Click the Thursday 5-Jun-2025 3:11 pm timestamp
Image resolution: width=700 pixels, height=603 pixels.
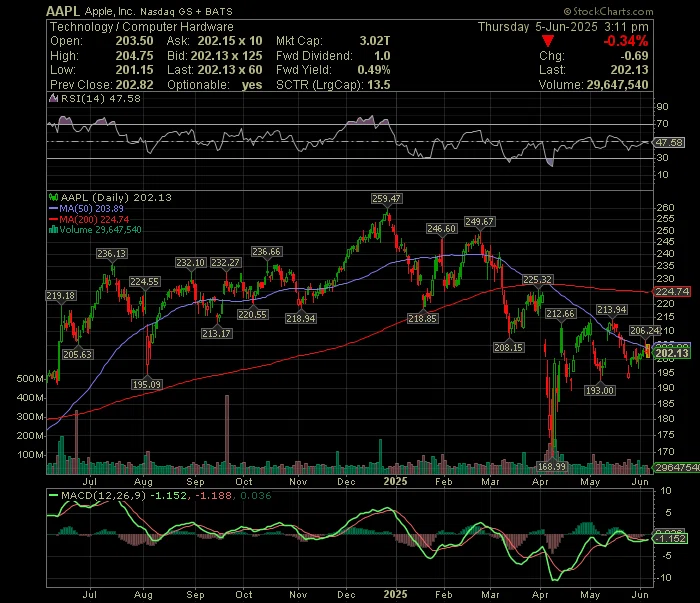tap(563, 27)
